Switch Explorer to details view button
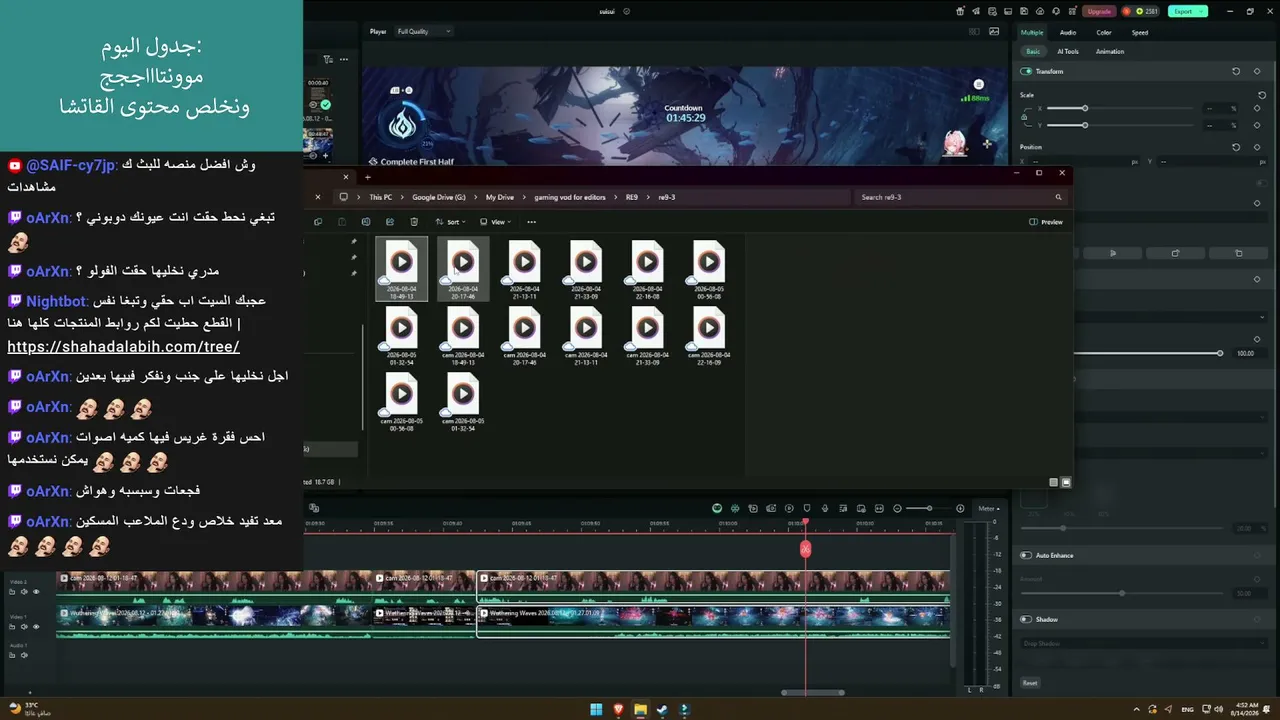The image size is (1280, 720). tap(1053, 482)
